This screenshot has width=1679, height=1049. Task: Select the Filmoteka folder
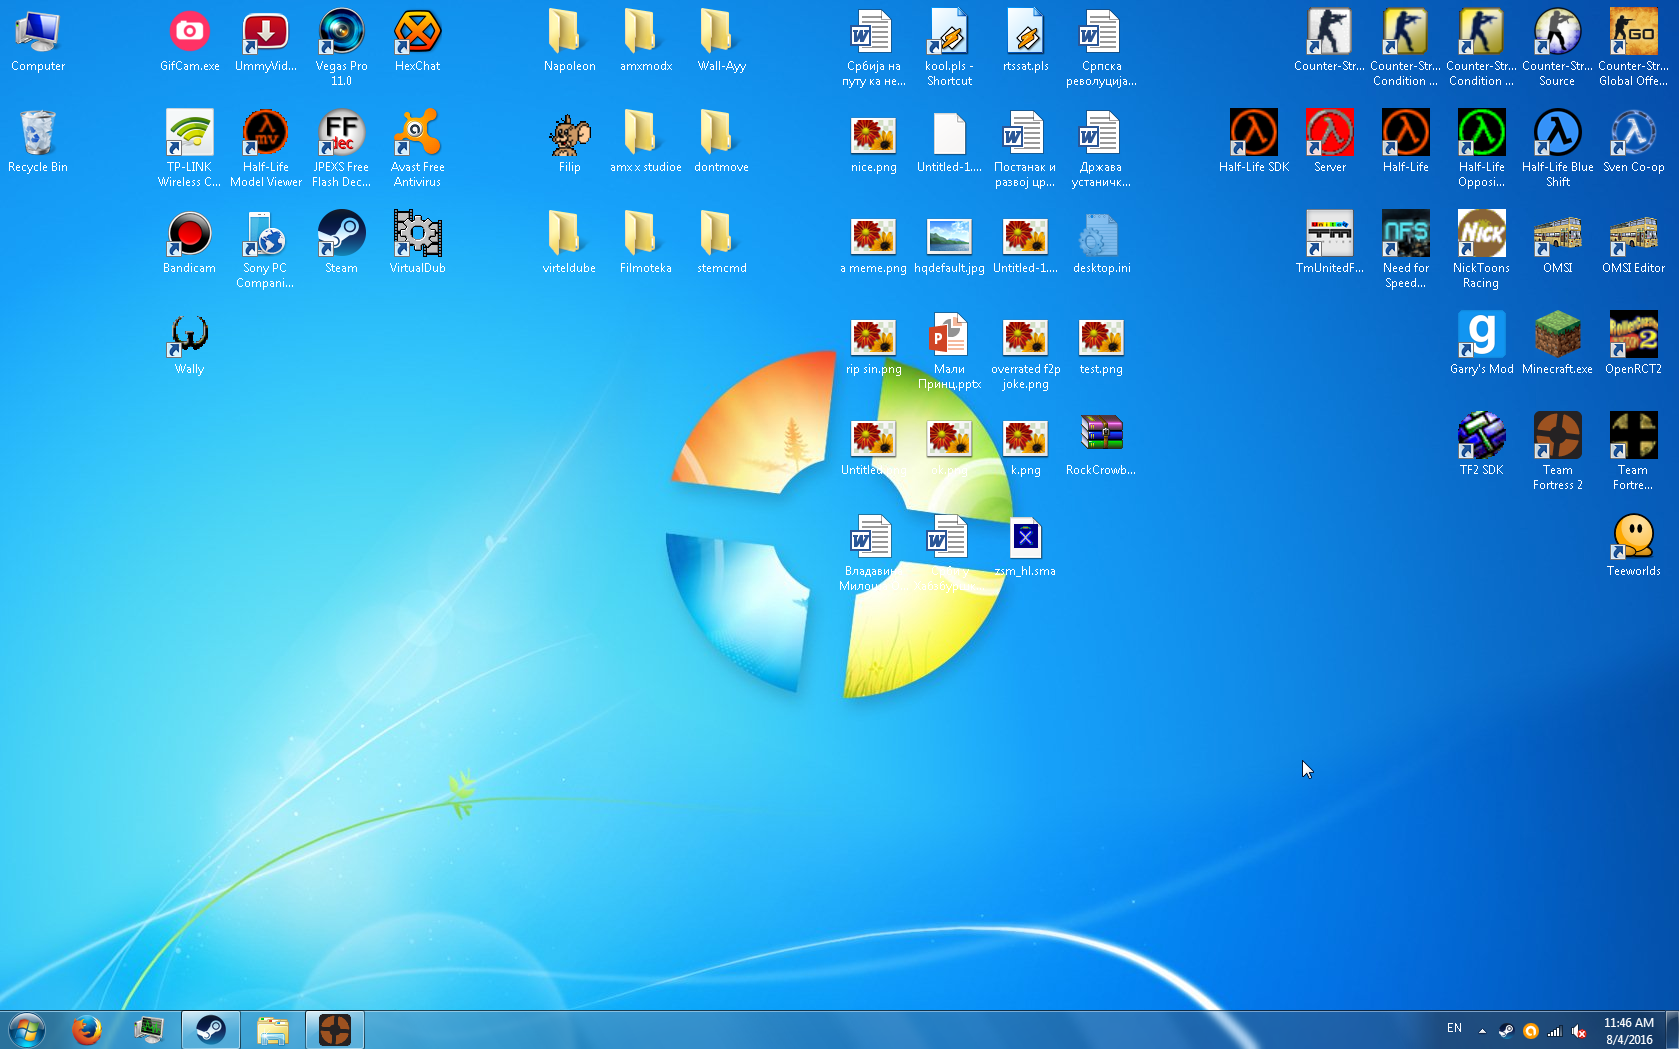(645, 243)
